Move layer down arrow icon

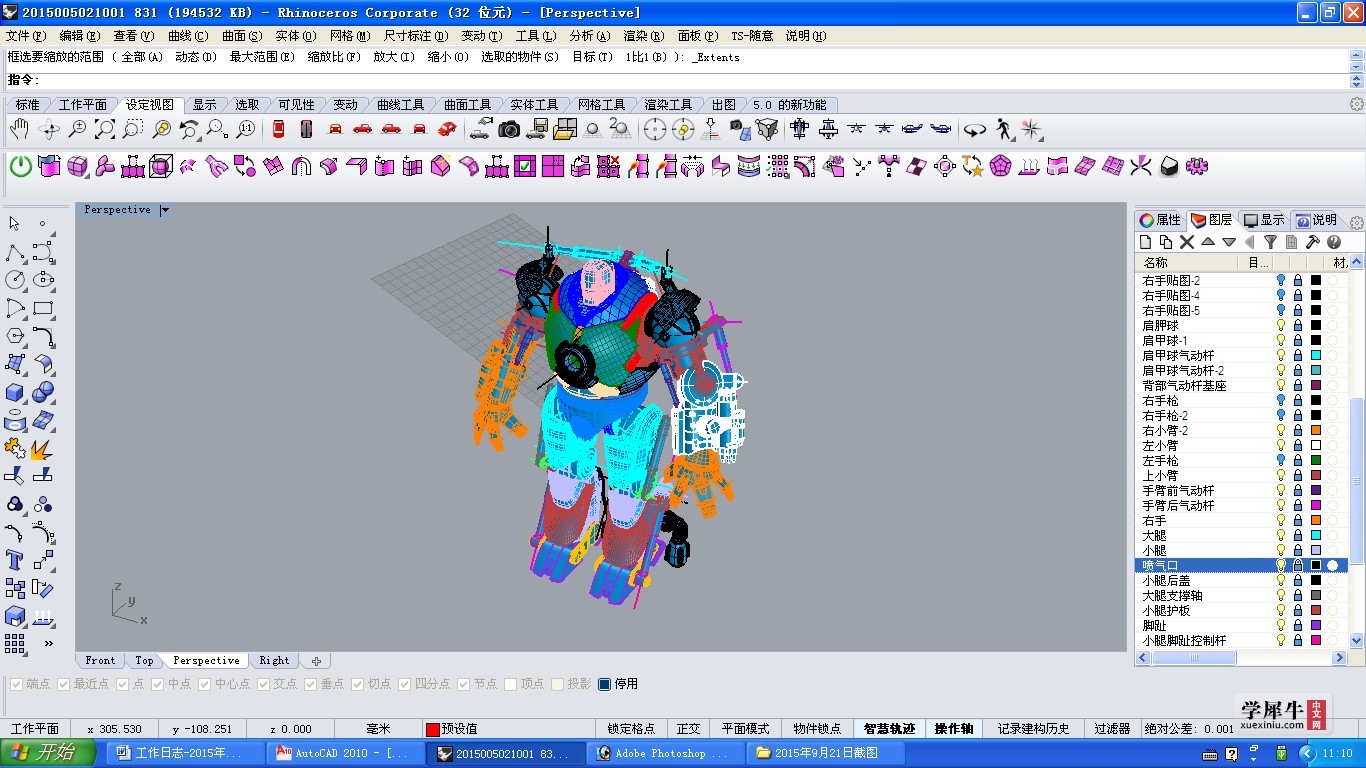(1229, 242)
